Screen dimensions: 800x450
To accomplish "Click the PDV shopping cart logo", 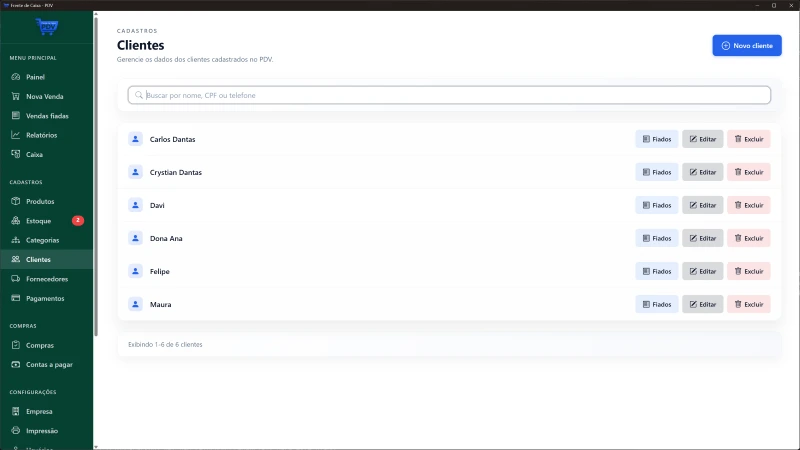I will coord(46,28).
